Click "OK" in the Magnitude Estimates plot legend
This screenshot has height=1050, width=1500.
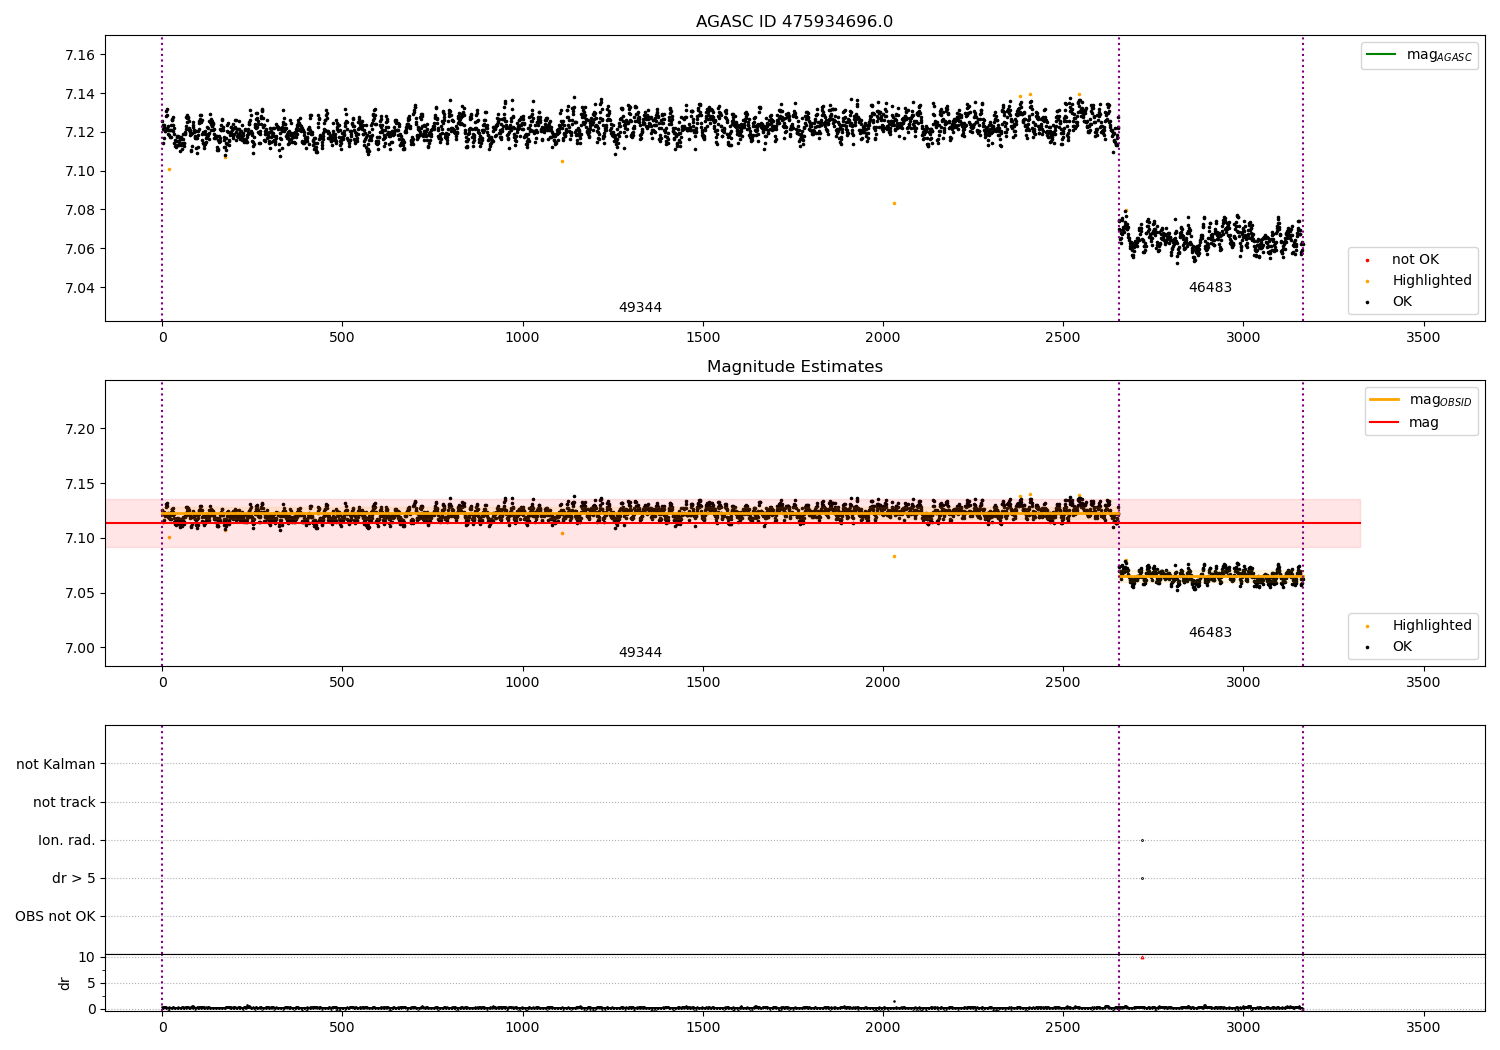tap(1402, 647)
